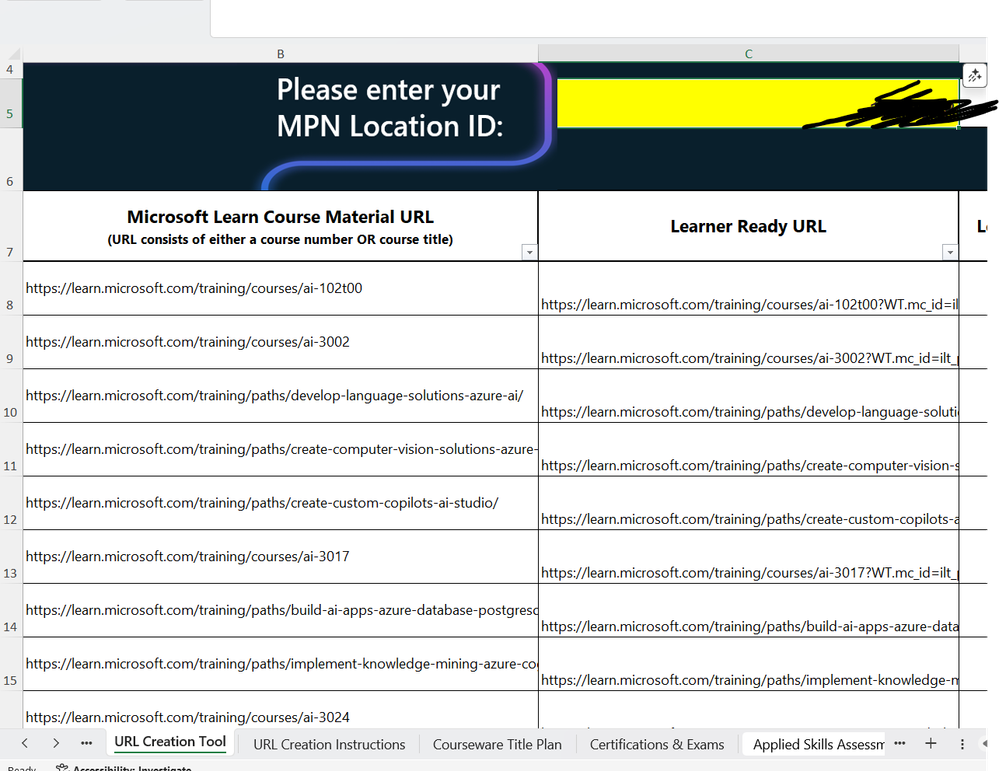Open the URL Creation Instructions sheet
The width and height of the screenshot is (999, 771).
point(329,744)
